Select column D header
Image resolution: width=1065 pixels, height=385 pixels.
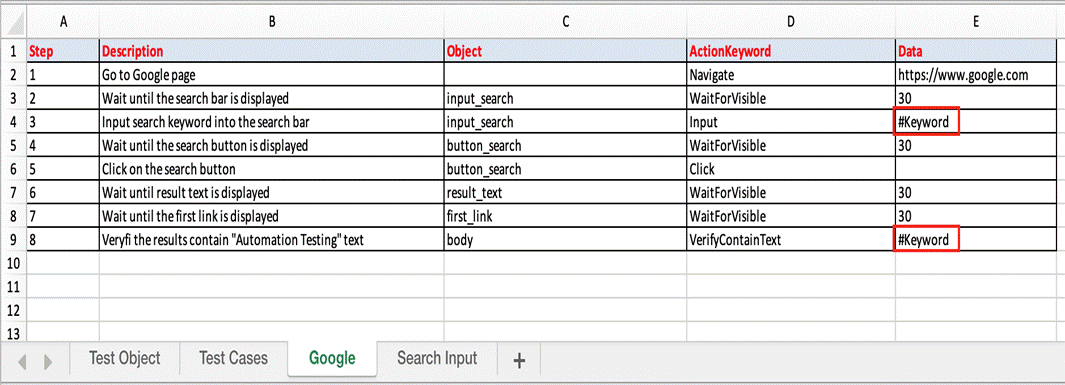click(x=791, y=22)
